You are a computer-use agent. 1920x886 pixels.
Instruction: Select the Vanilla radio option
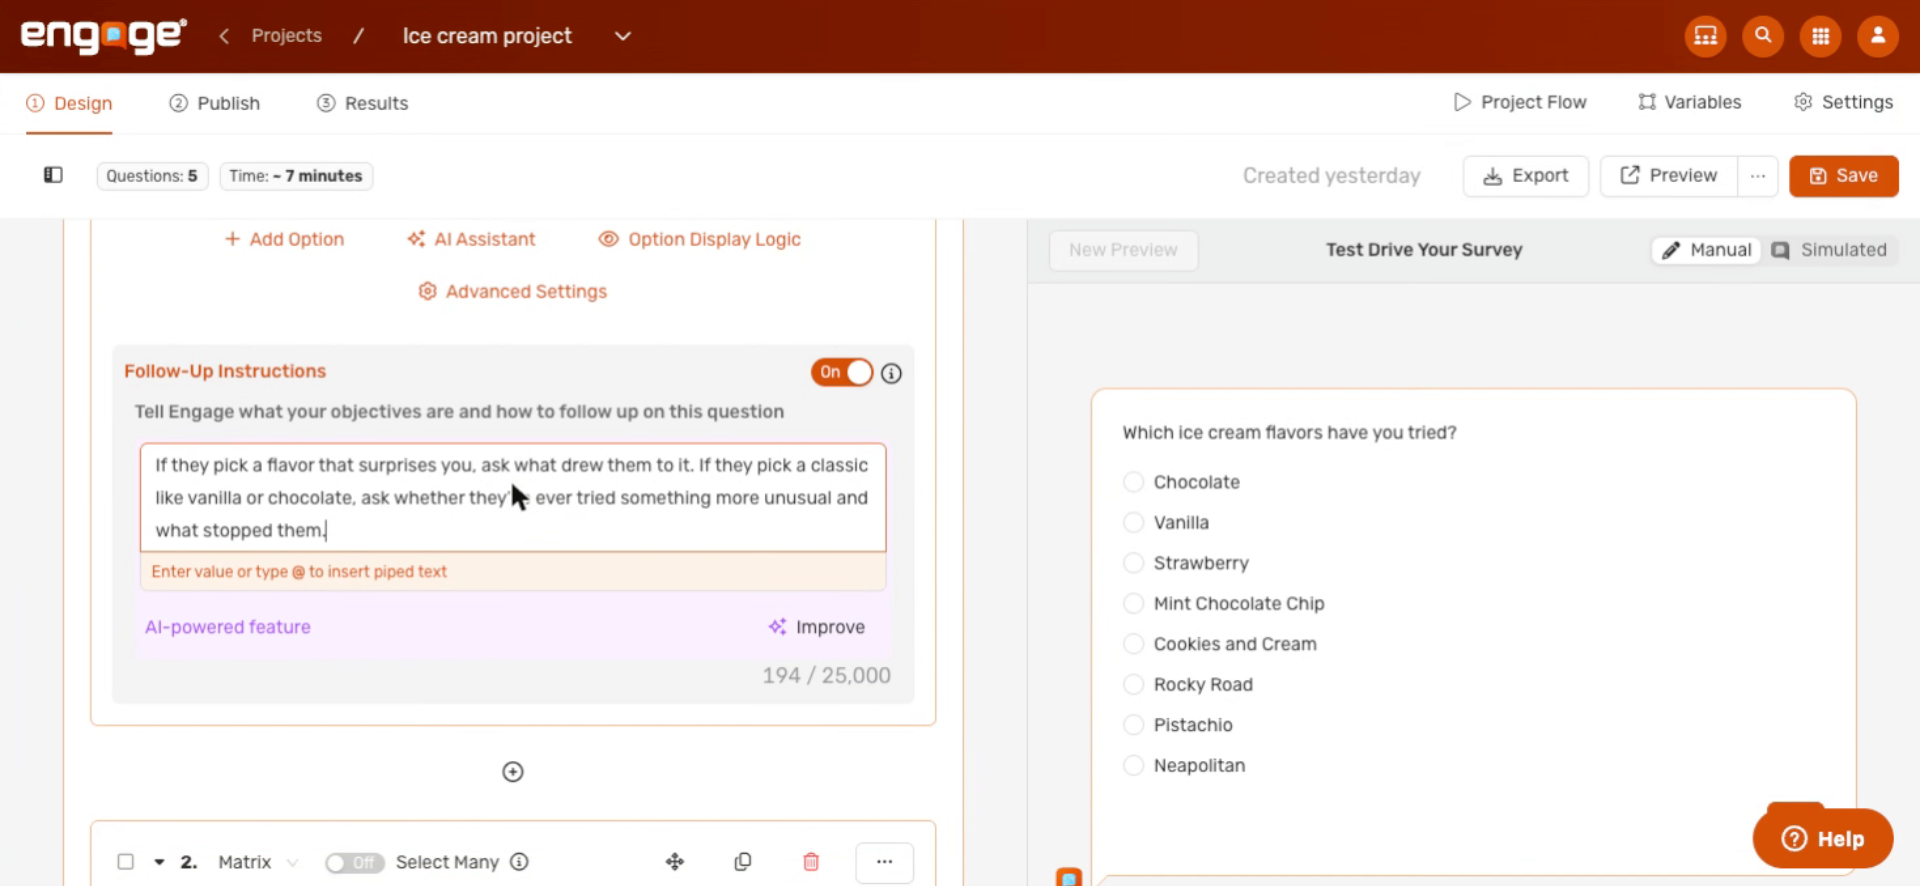point(1133,522)
